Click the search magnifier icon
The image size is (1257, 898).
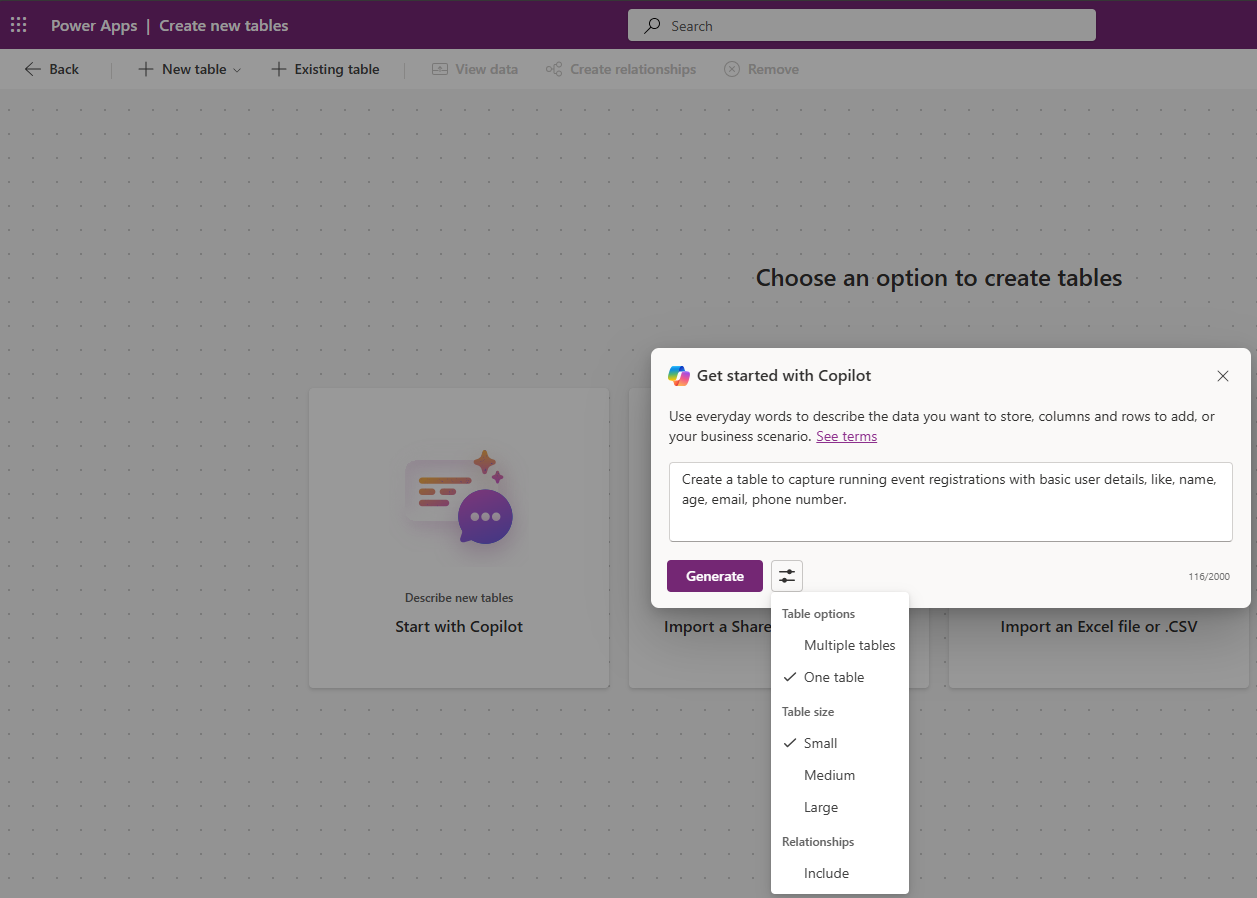click(x=653, y=26)
